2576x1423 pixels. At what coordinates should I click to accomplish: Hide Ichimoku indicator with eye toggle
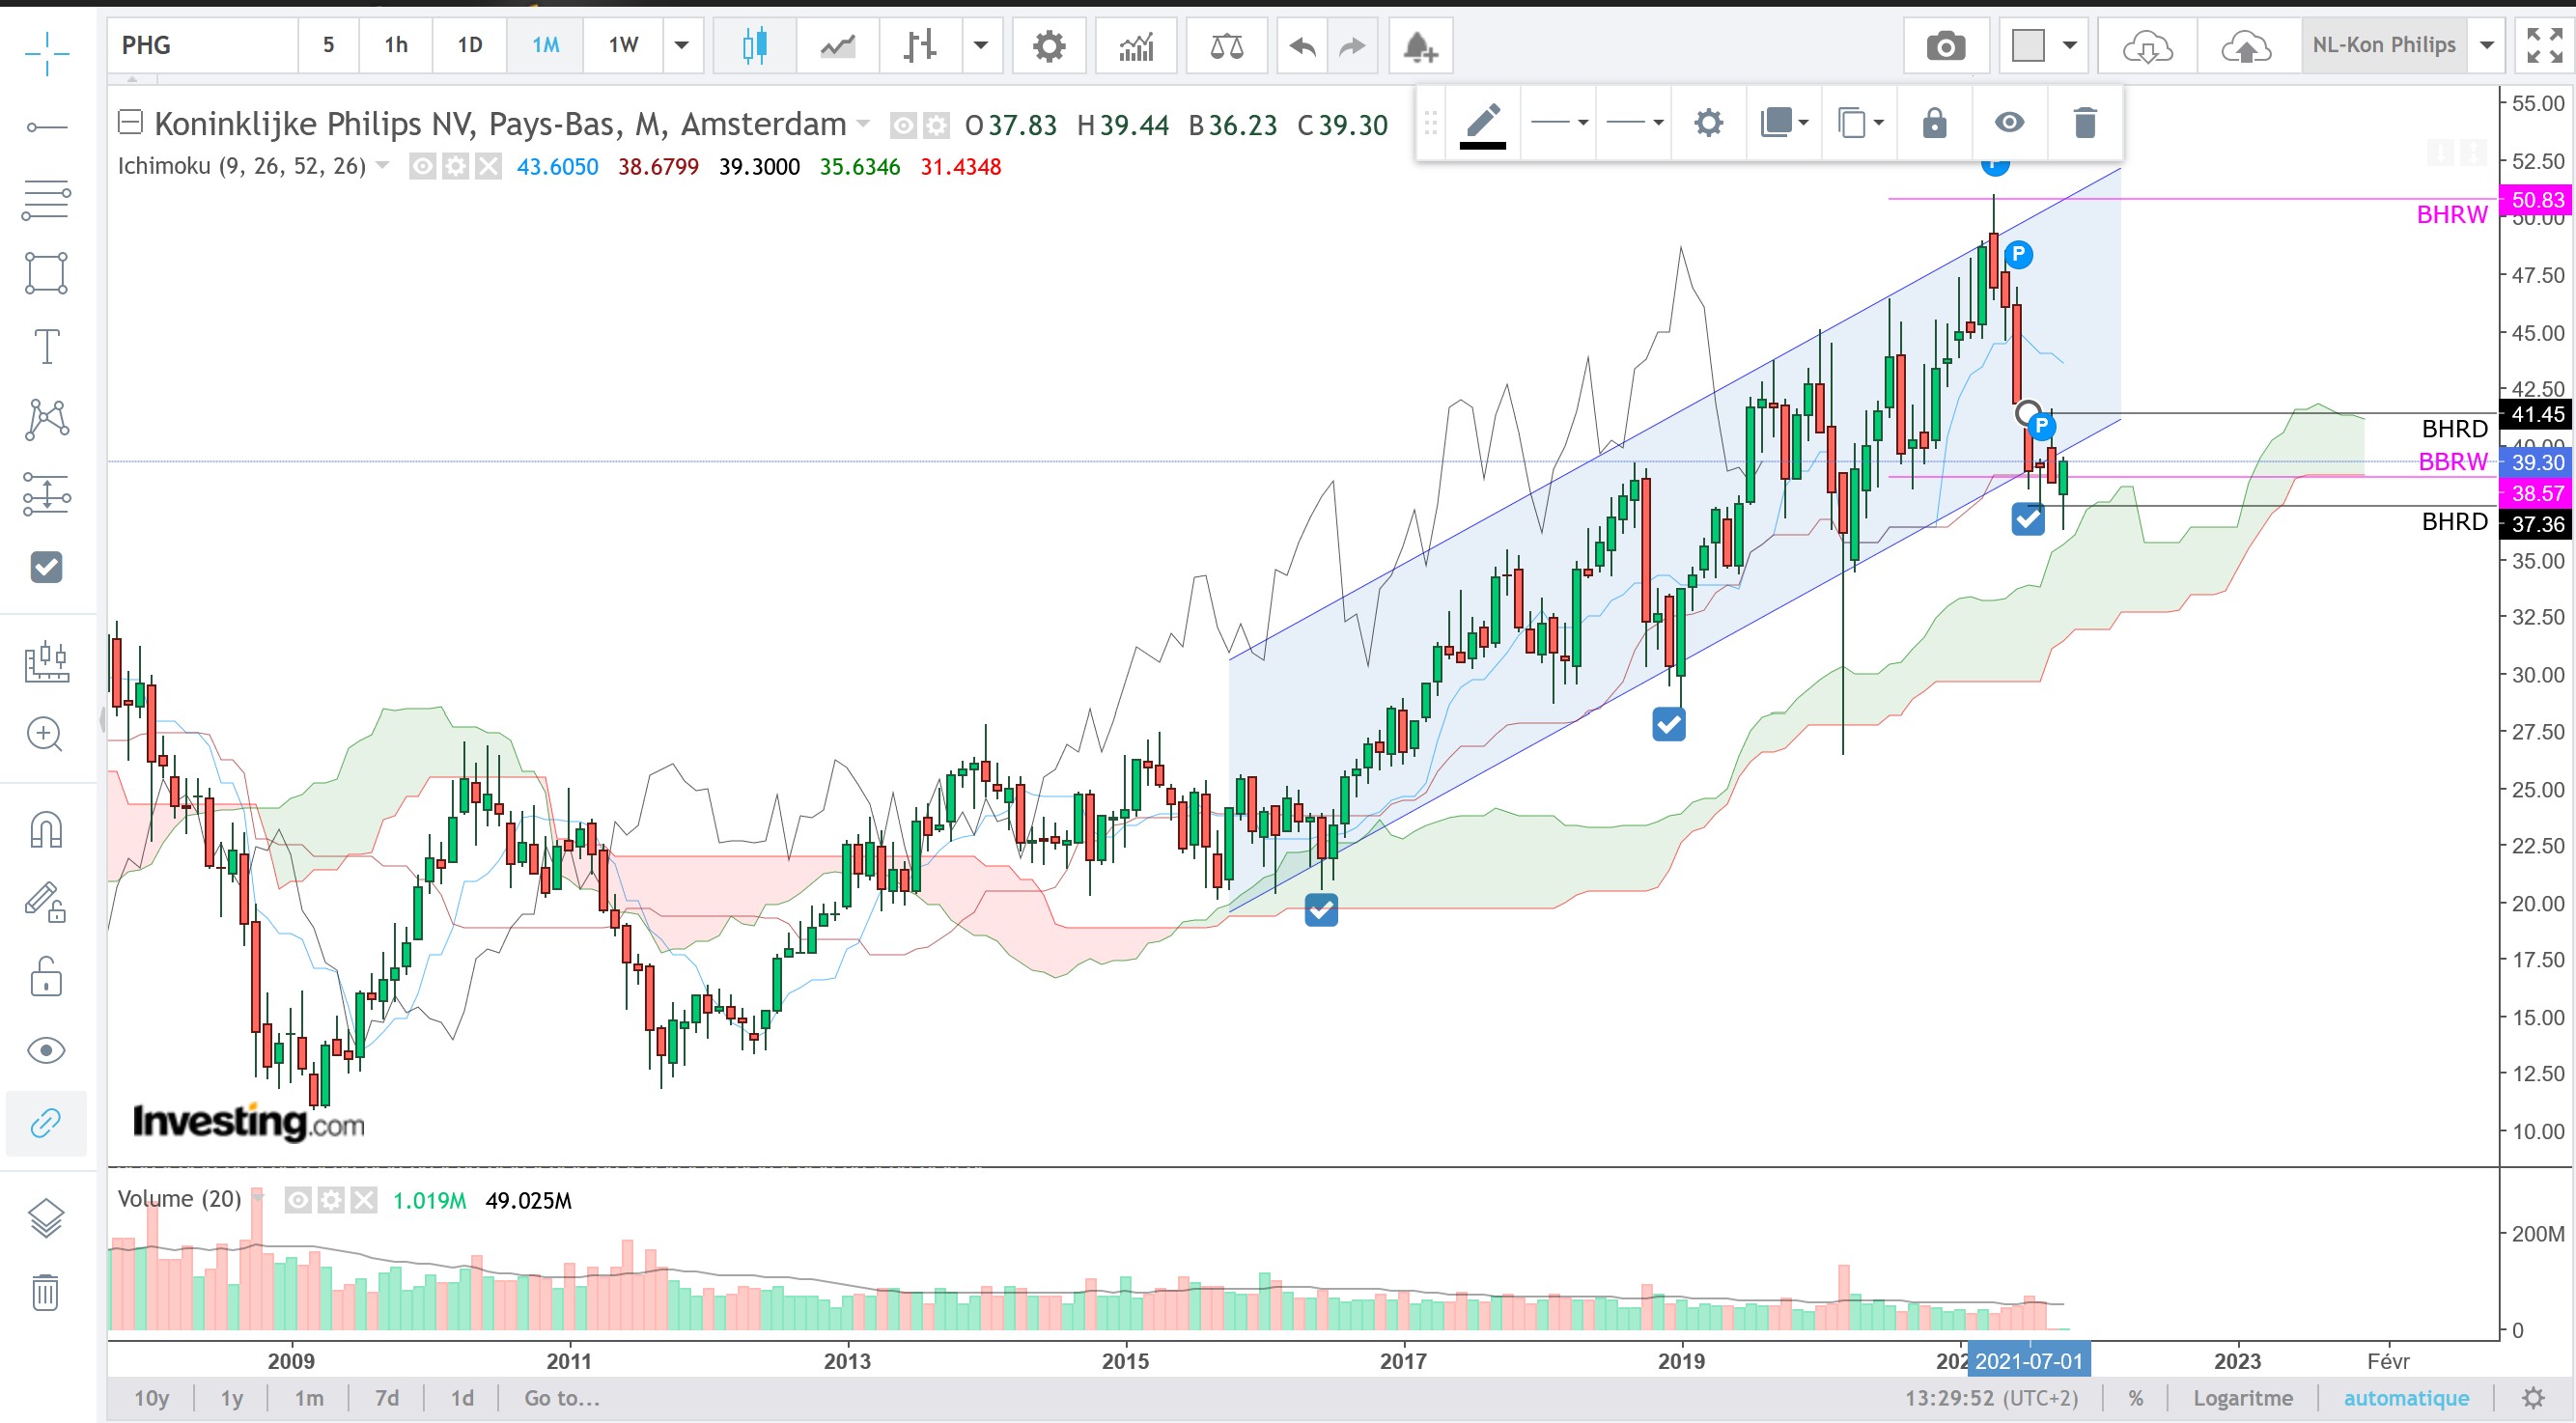[x=423, y=166]
